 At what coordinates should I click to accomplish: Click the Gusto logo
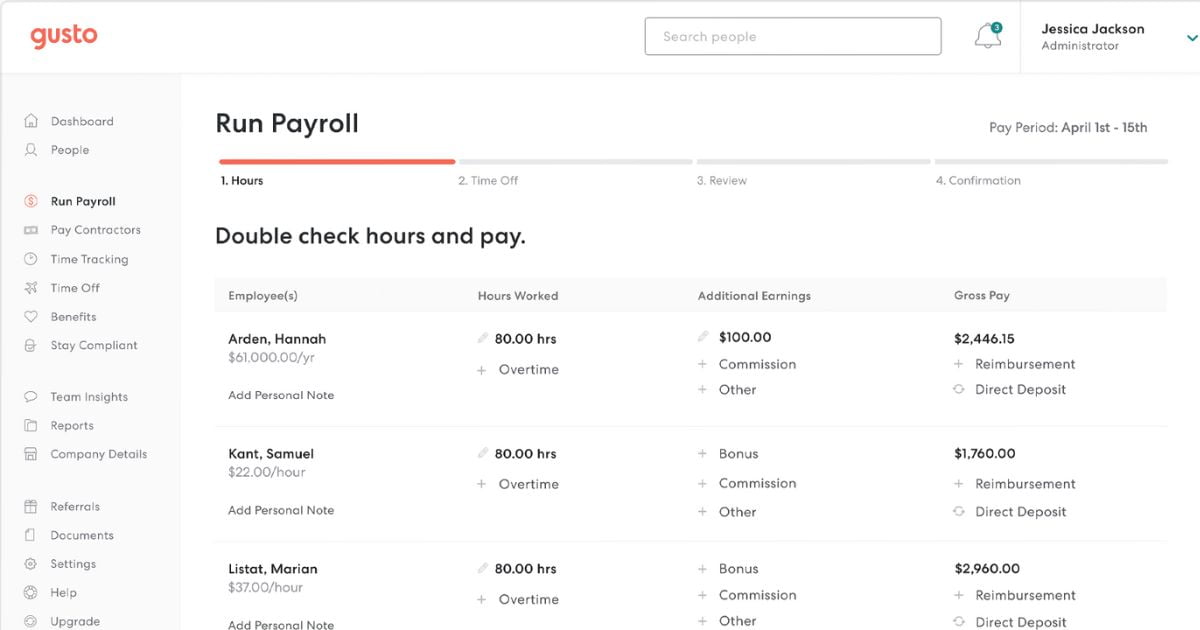(64, 36)
